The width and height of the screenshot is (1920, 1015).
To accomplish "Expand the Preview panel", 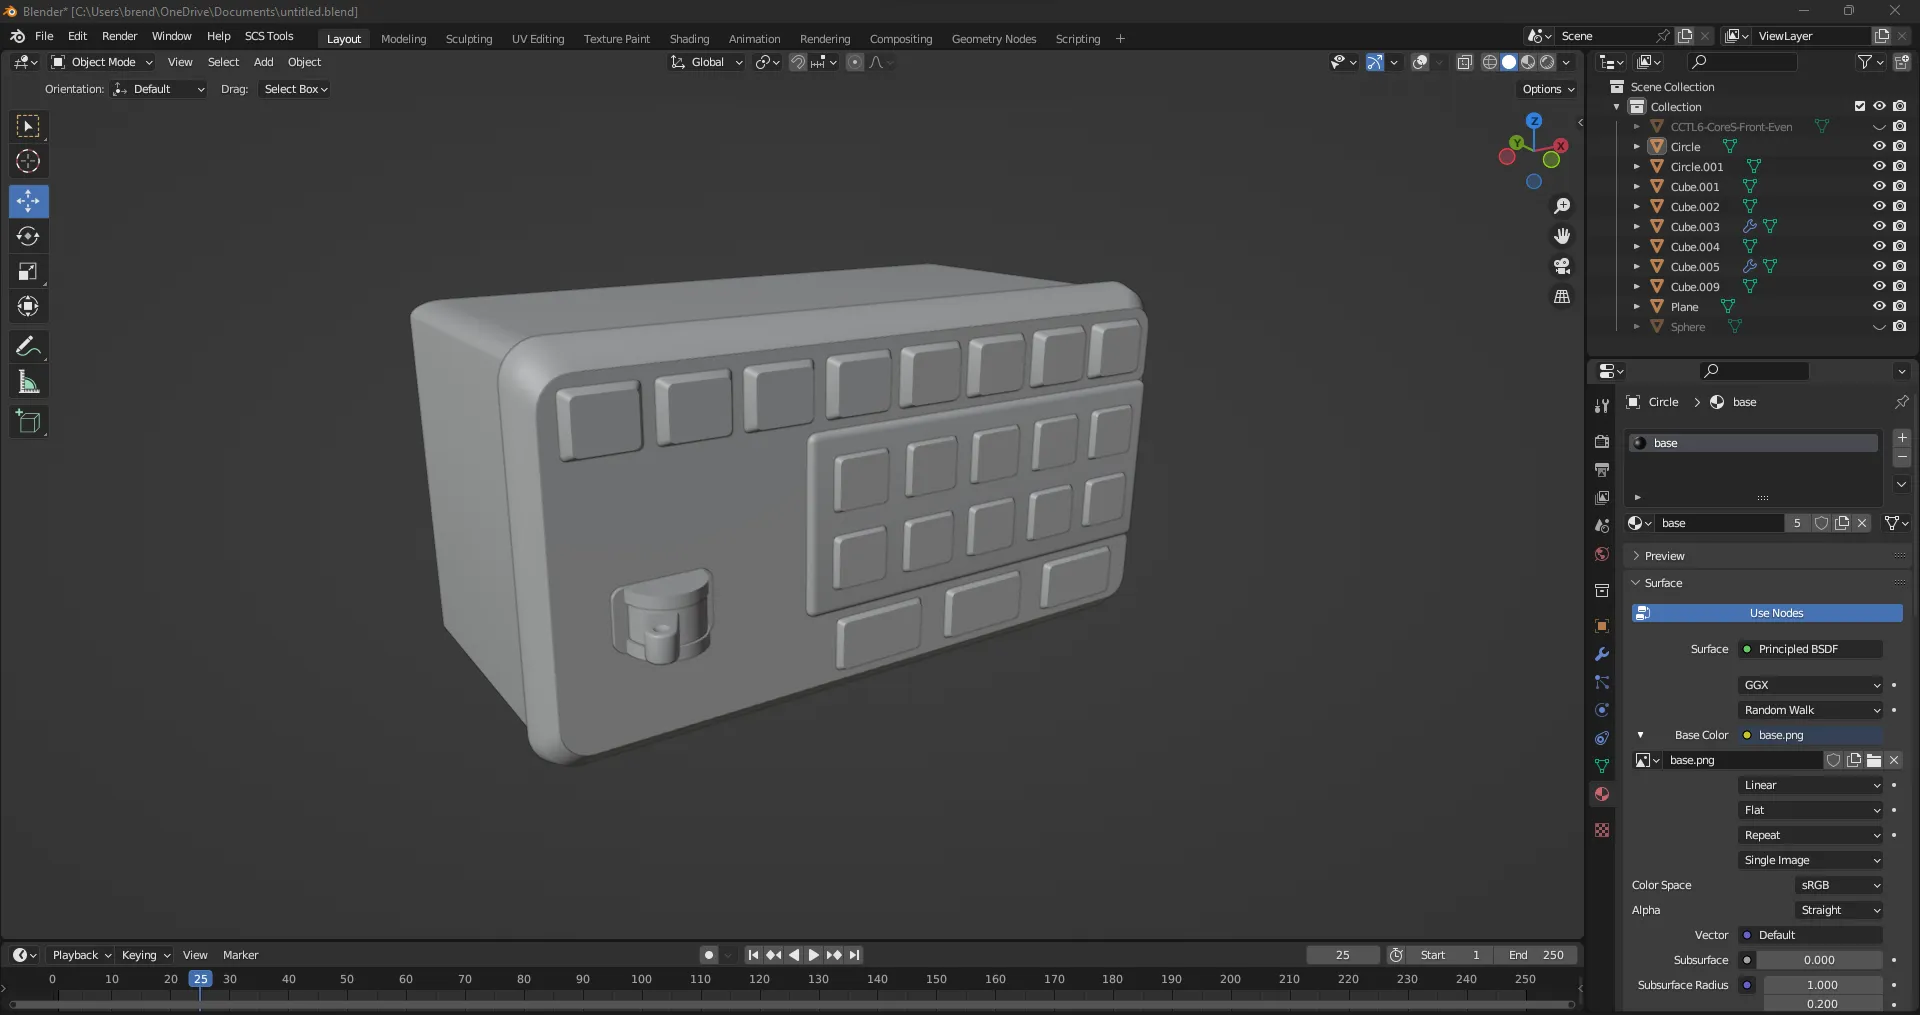I will pos(1664,556).
